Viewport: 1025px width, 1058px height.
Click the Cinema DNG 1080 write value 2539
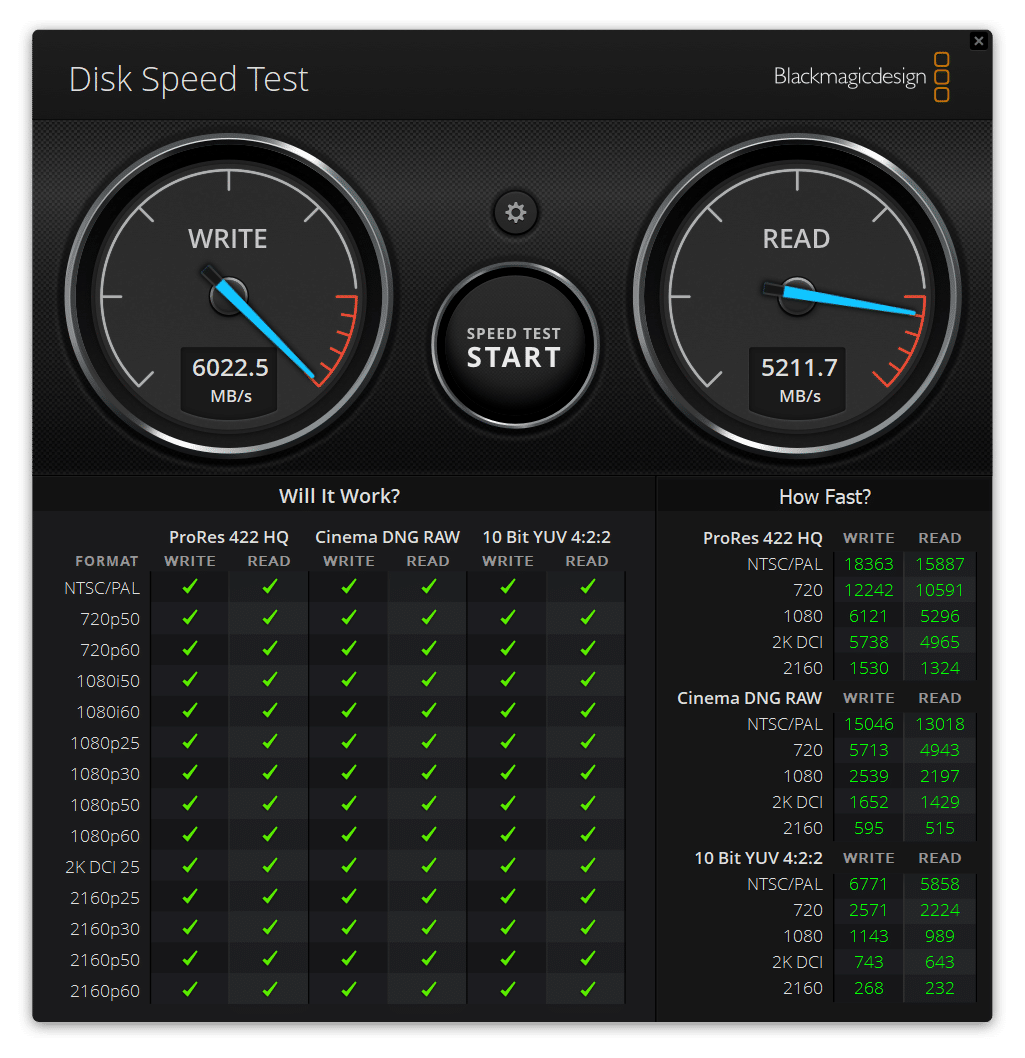(x=868, y=776)
